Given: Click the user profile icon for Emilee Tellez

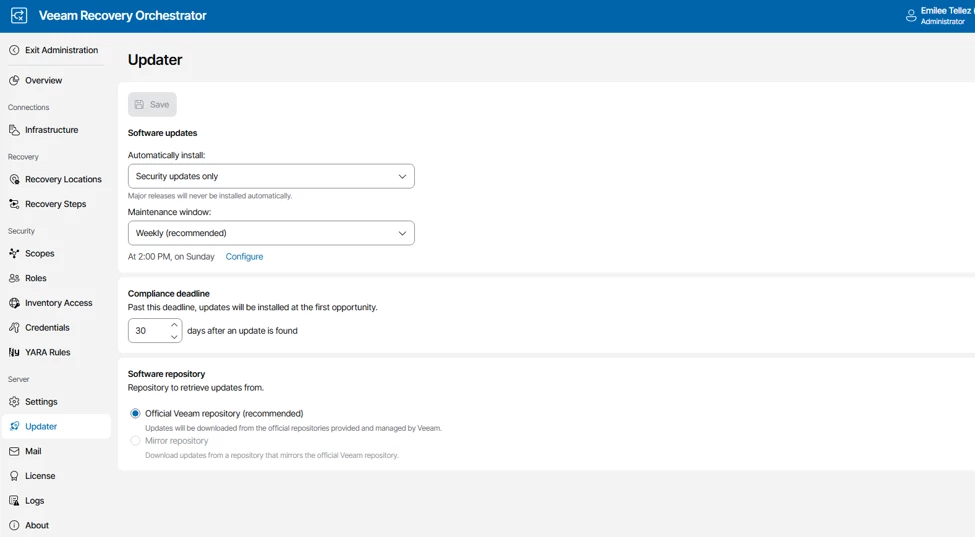Looking at the screenshot, I should click(x=911, y=16).
